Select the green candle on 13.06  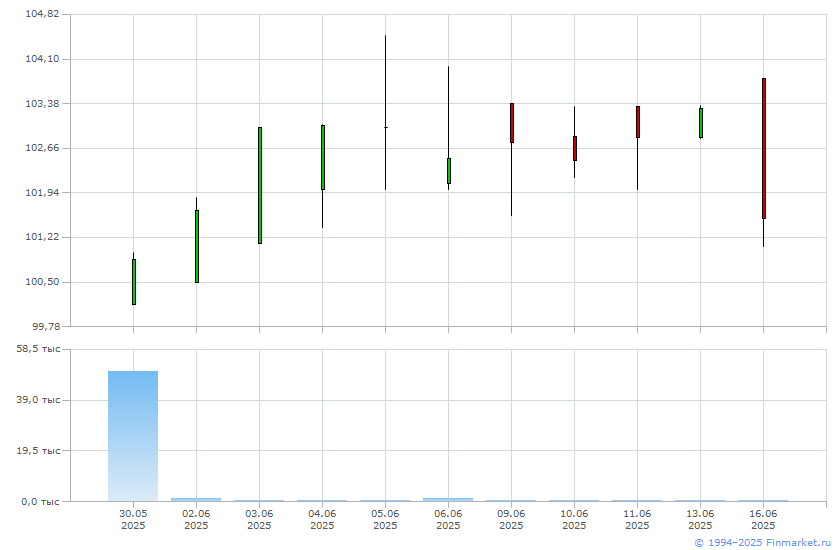point(701,123)
